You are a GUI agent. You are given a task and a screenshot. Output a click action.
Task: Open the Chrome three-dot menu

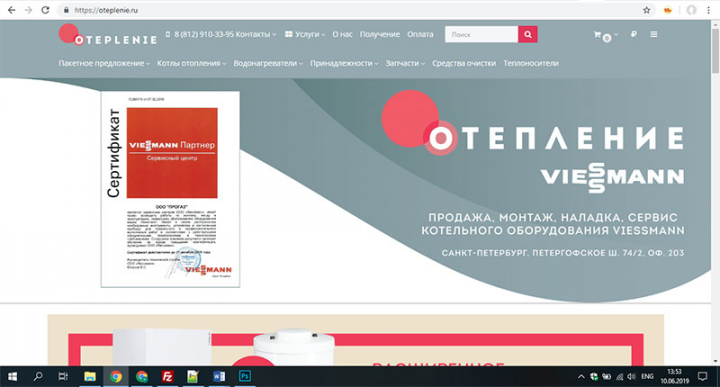pyautogui.click(x=709, y=10)
